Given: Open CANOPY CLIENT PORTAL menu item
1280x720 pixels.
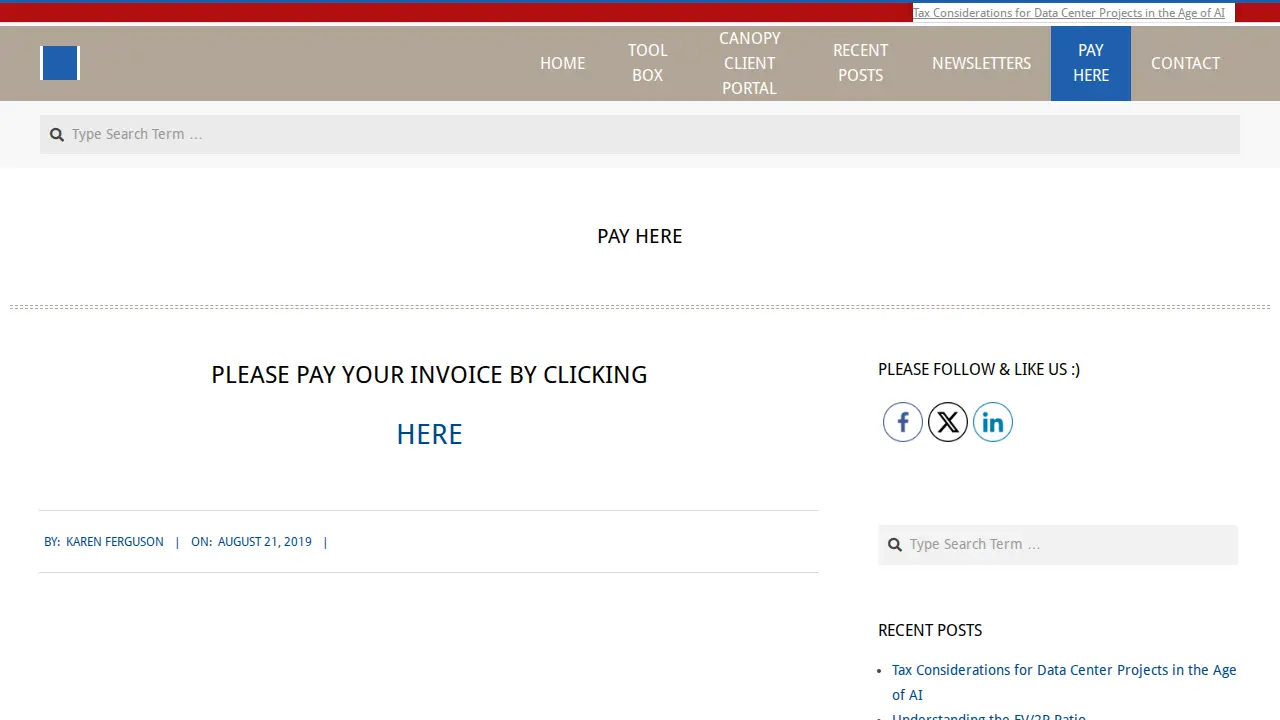Looking at the screenshot, I should pyautogui.click(x=749, y=63).
